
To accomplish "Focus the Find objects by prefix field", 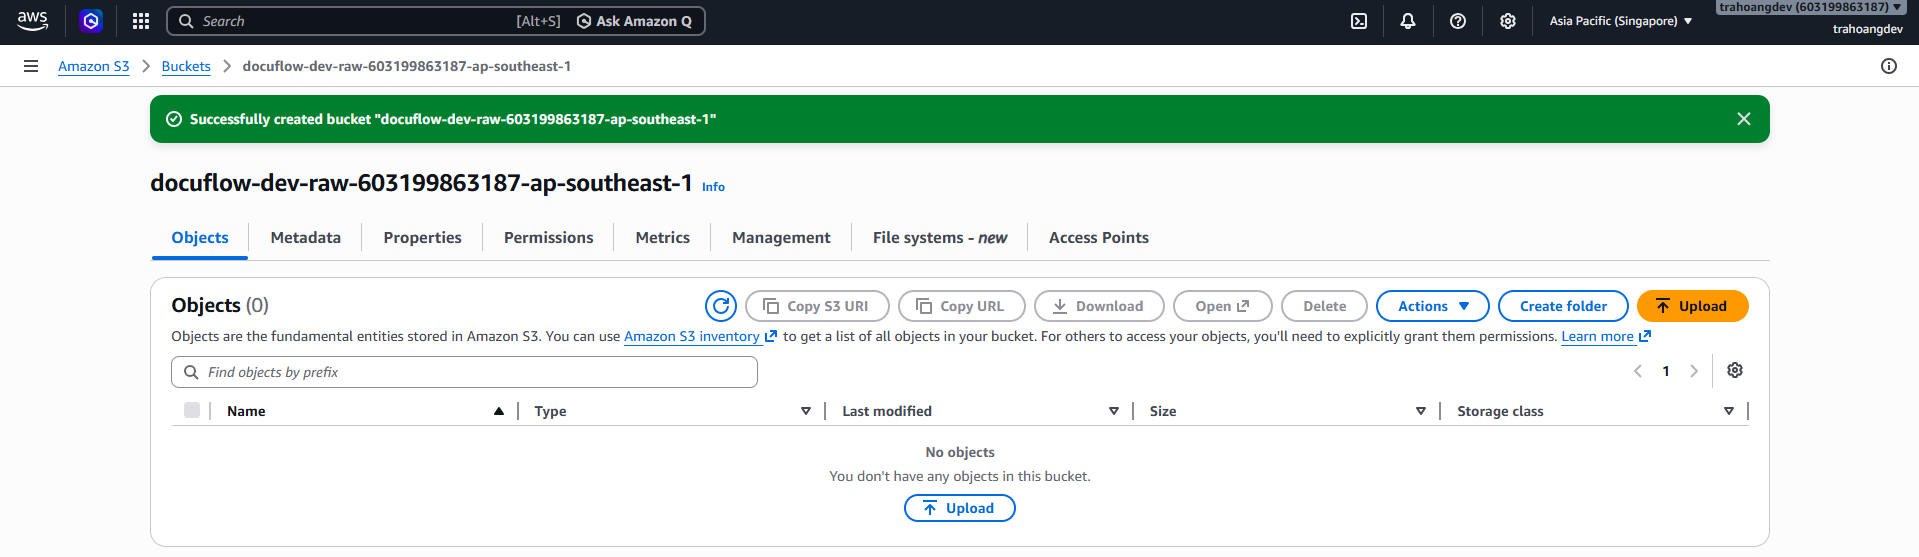I will point(464,372).
